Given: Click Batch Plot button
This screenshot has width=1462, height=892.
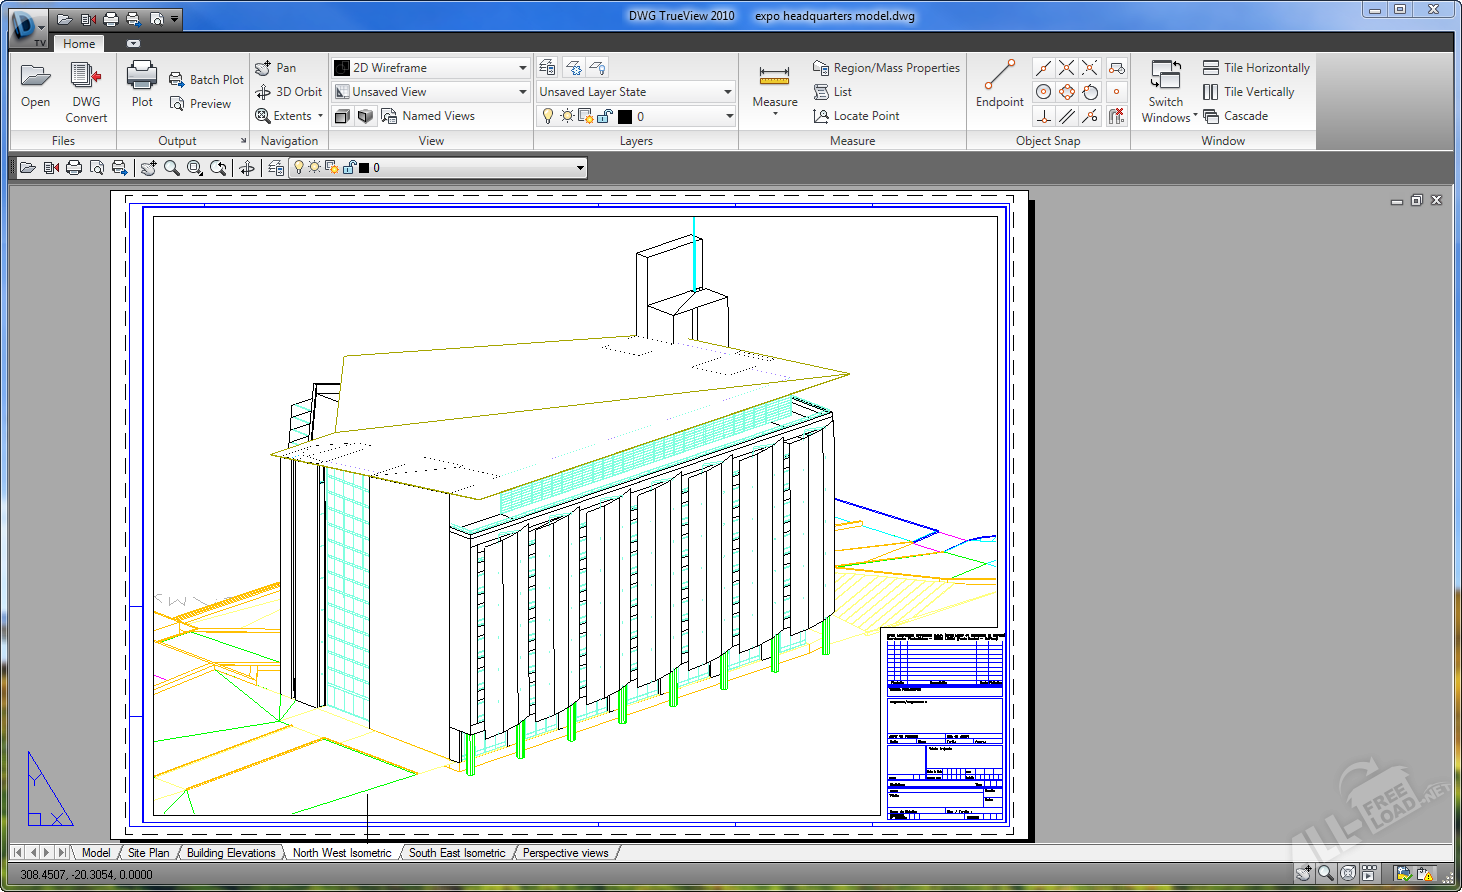Looking at the screenshot, I should (206, 80).
